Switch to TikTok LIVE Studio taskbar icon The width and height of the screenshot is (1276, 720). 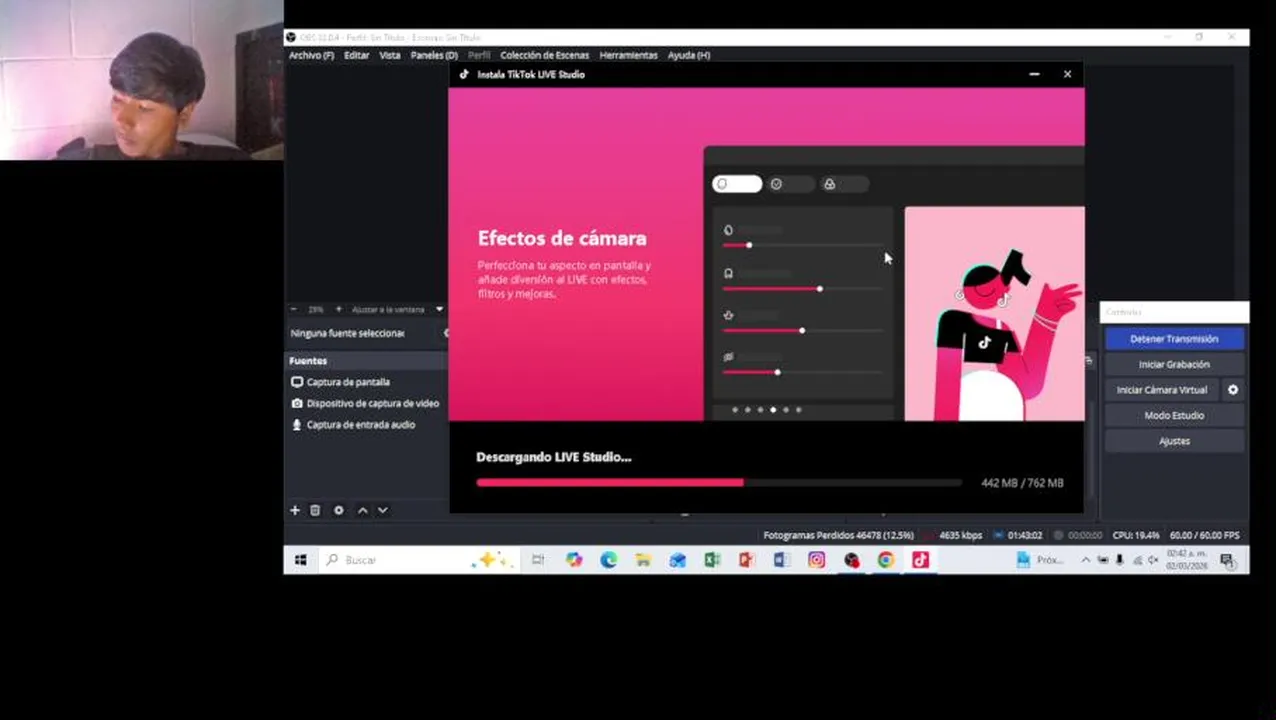point(920,560)
